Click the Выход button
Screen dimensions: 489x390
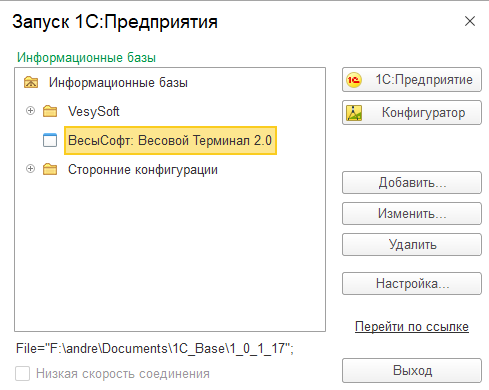(x=412, y=370)
